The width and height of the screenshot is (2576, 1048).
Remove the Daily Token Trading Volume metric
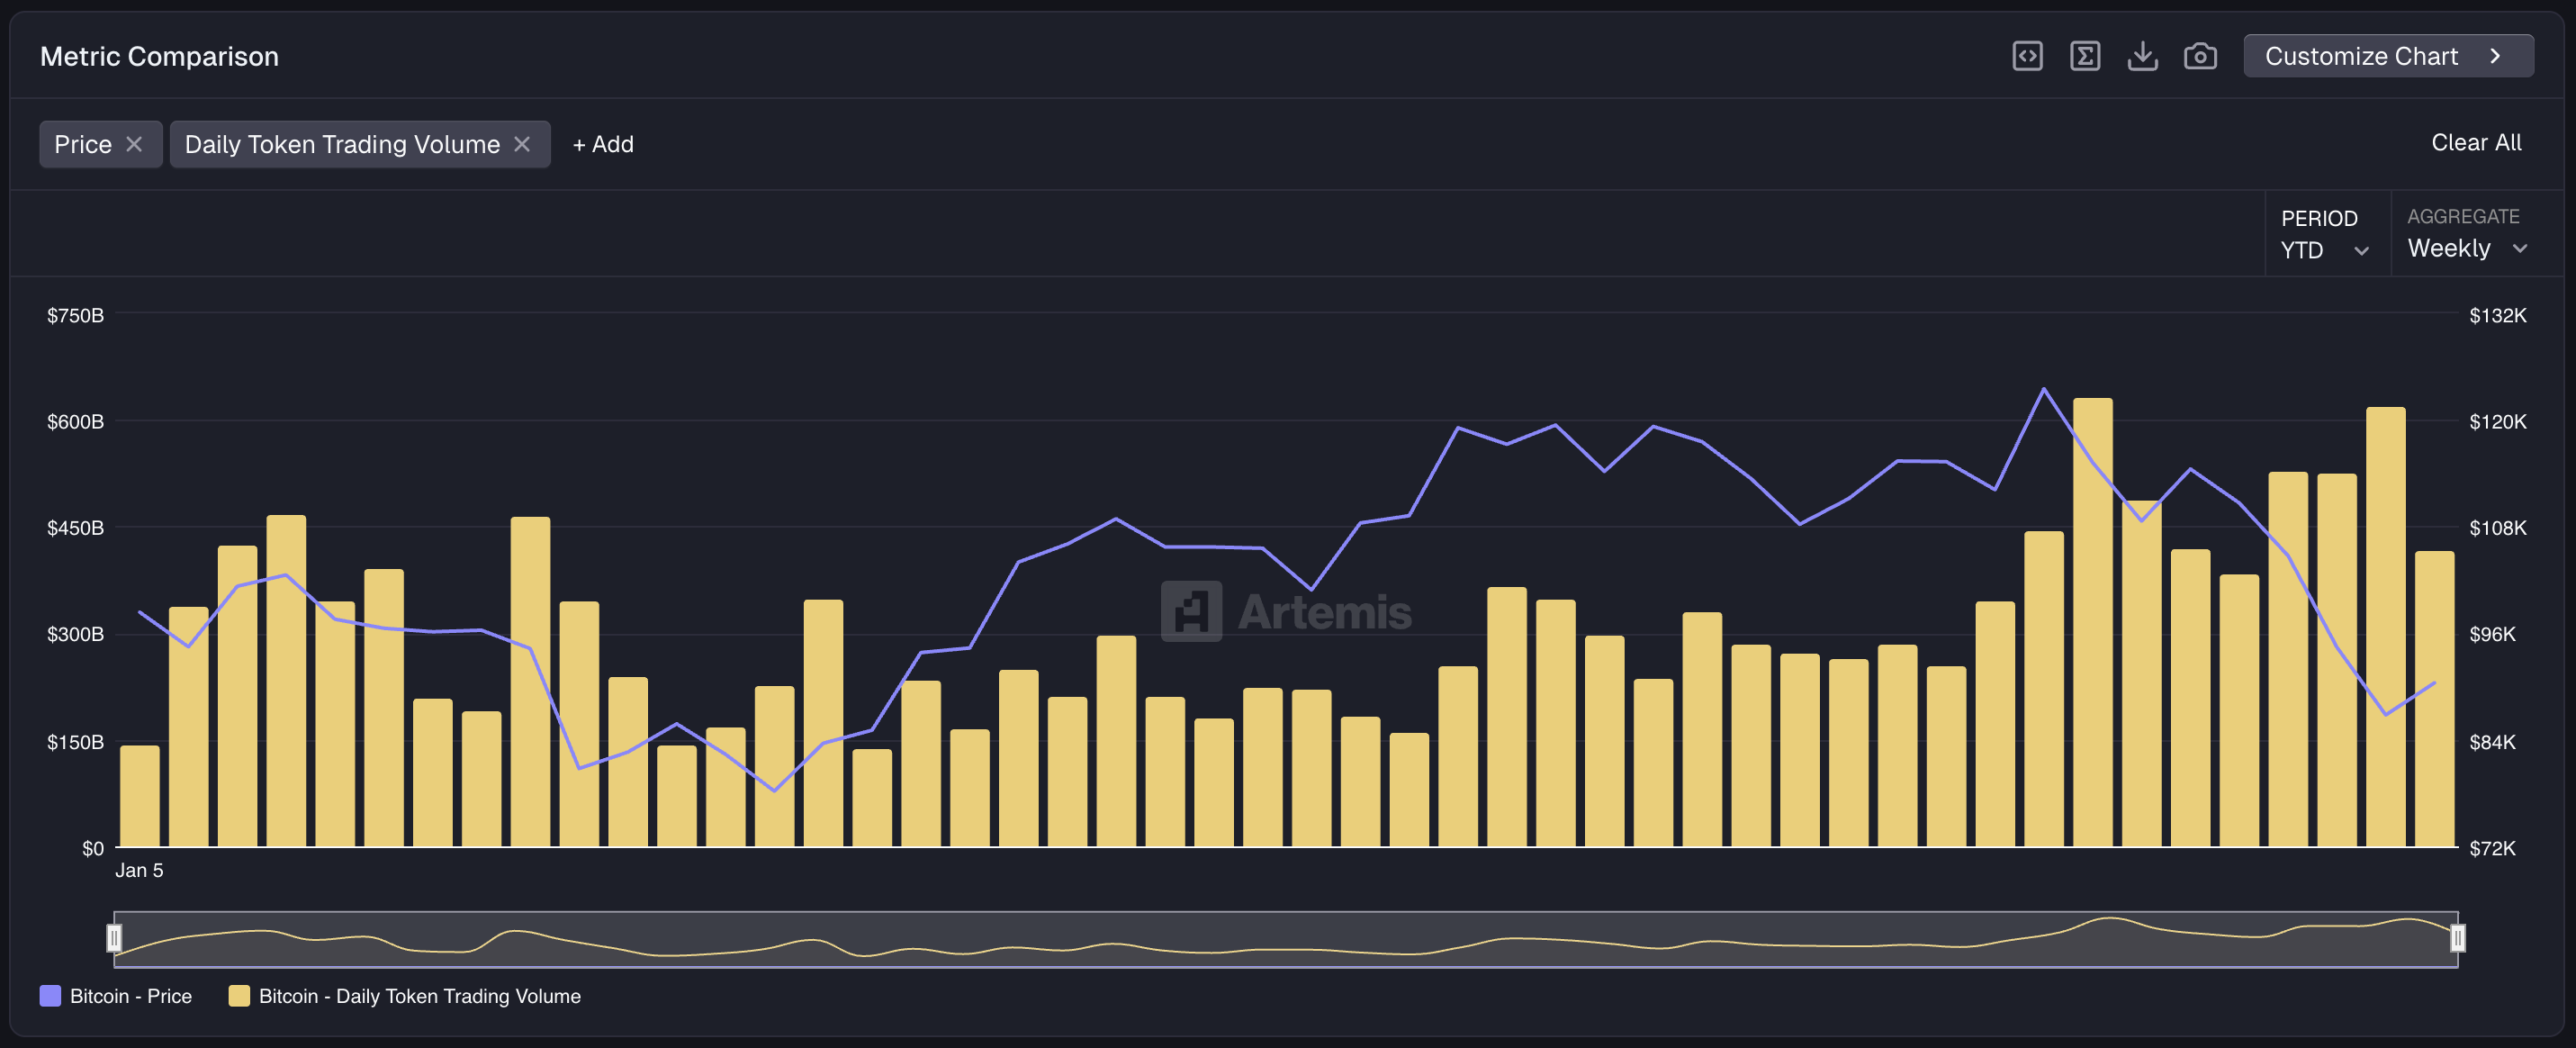[522, 144]
